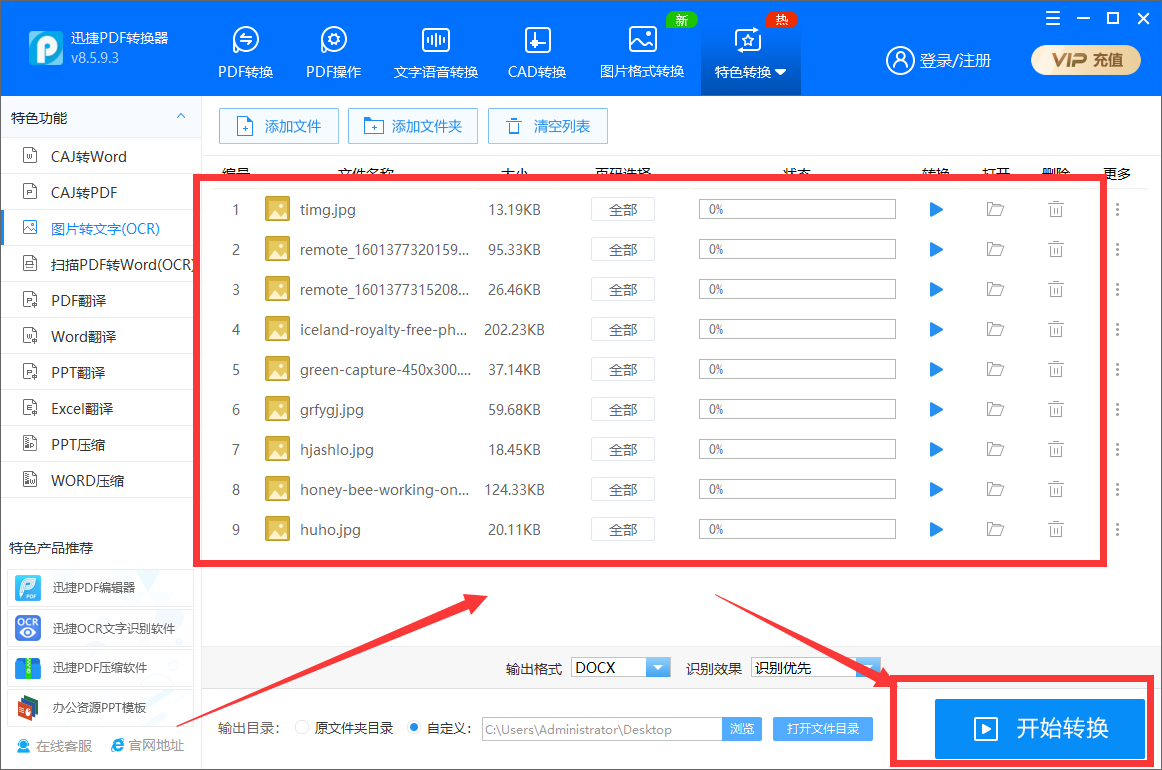This screenshot has height=770, width=1162.
Task: Click page selection 全部 for iceland-royalty-free
Action: click(622, 330)
